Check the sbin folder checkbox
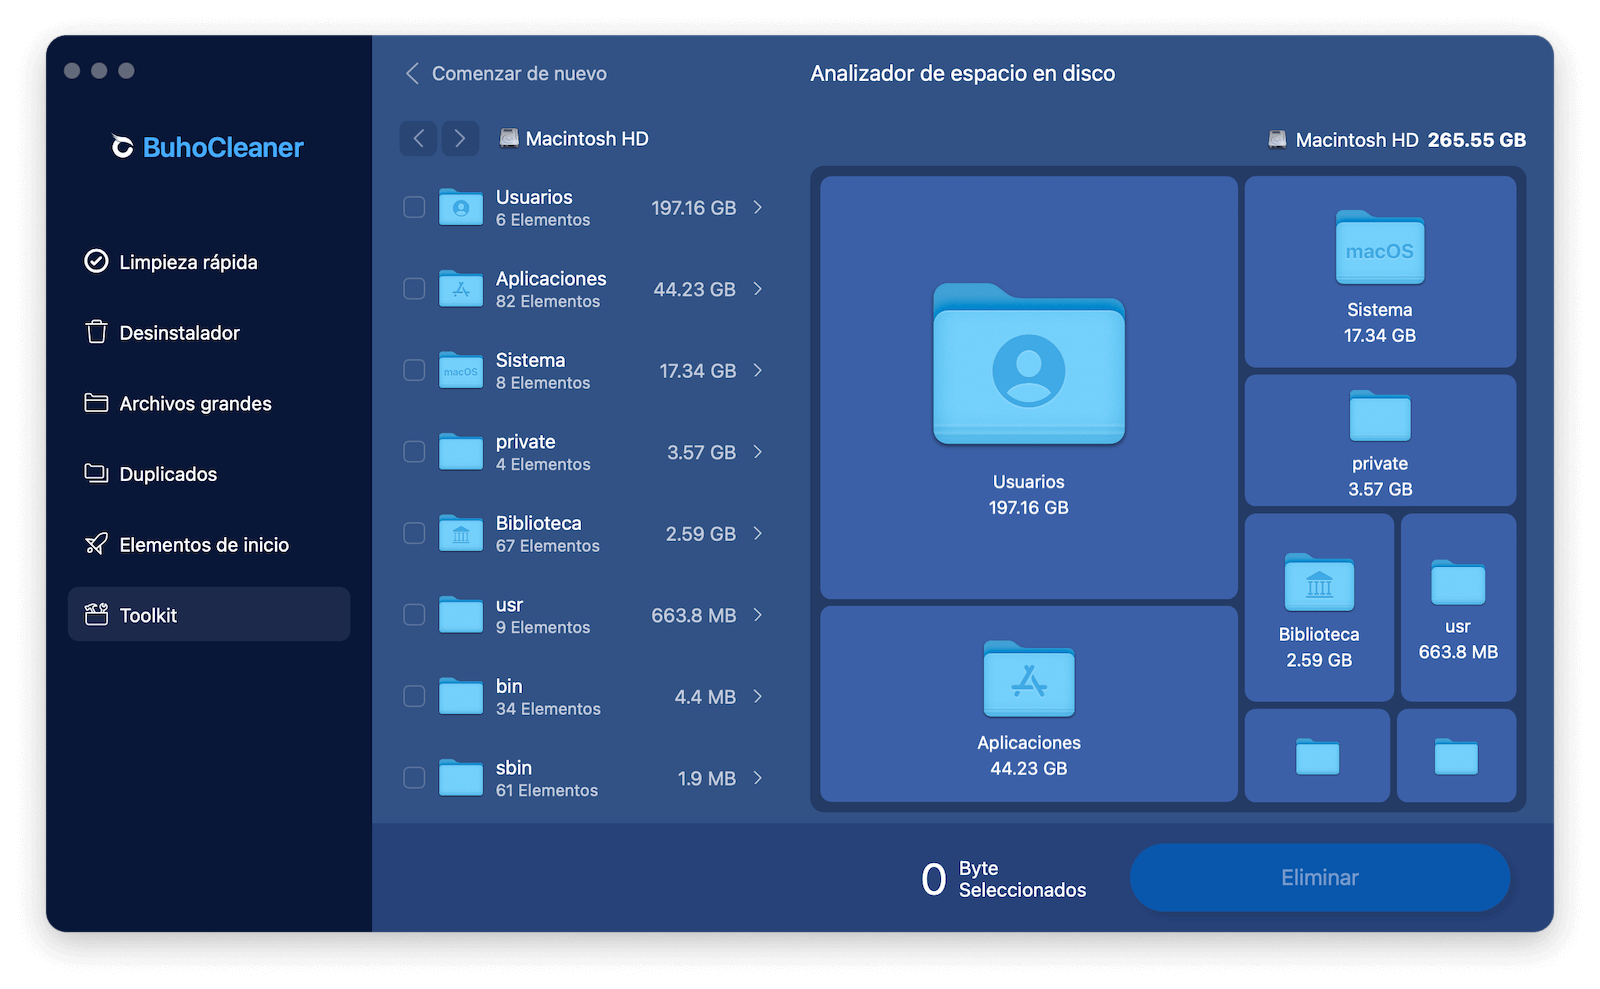 click(414, 778)
